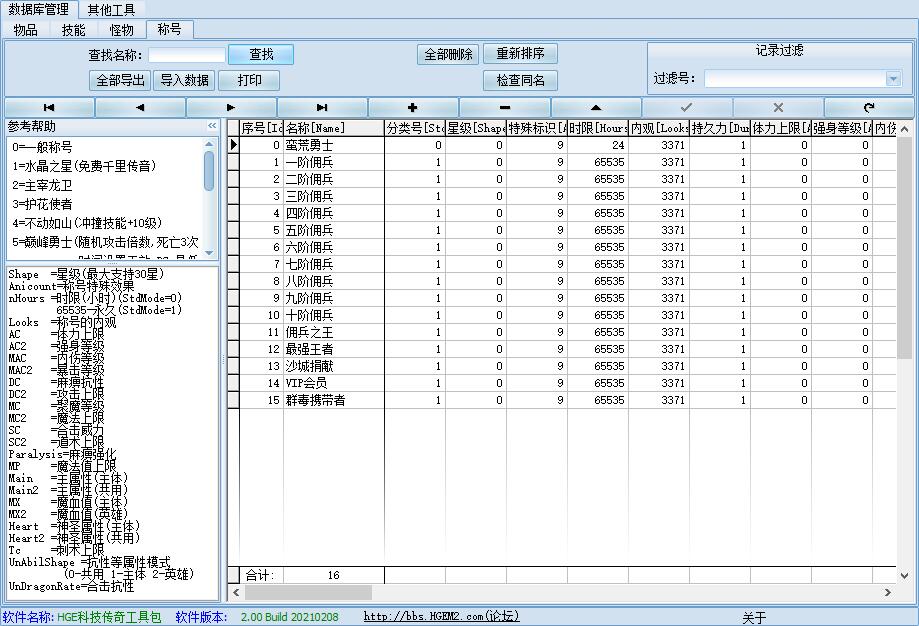Refresh data with the circular arrow button
This screenshot has width=919, height=626.
(x=869, y=107)
